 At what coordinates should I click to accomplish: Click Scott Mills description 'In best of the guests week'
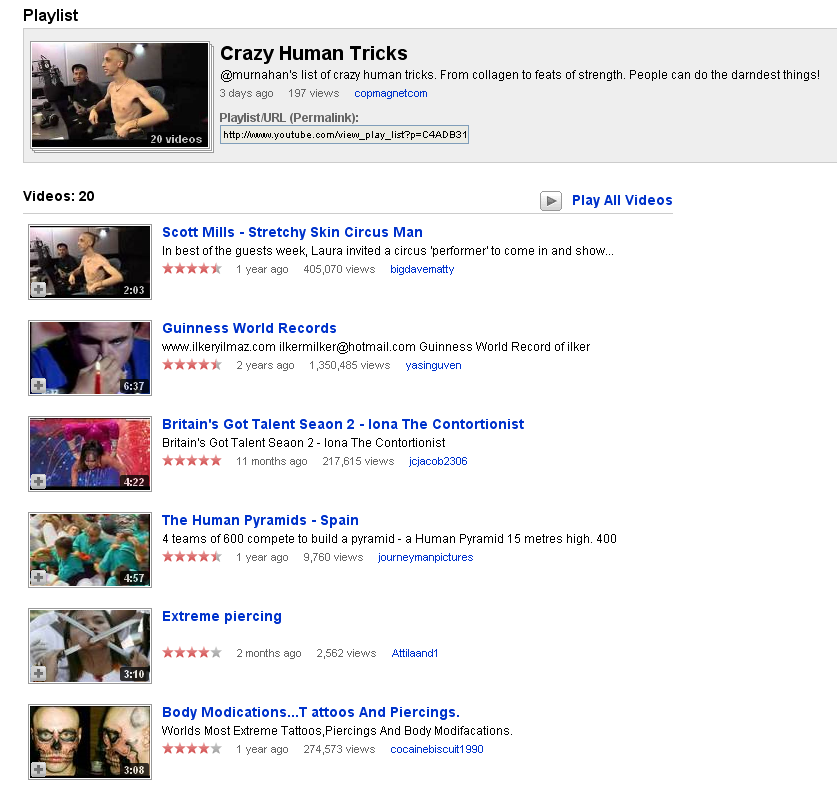[388, 251]
